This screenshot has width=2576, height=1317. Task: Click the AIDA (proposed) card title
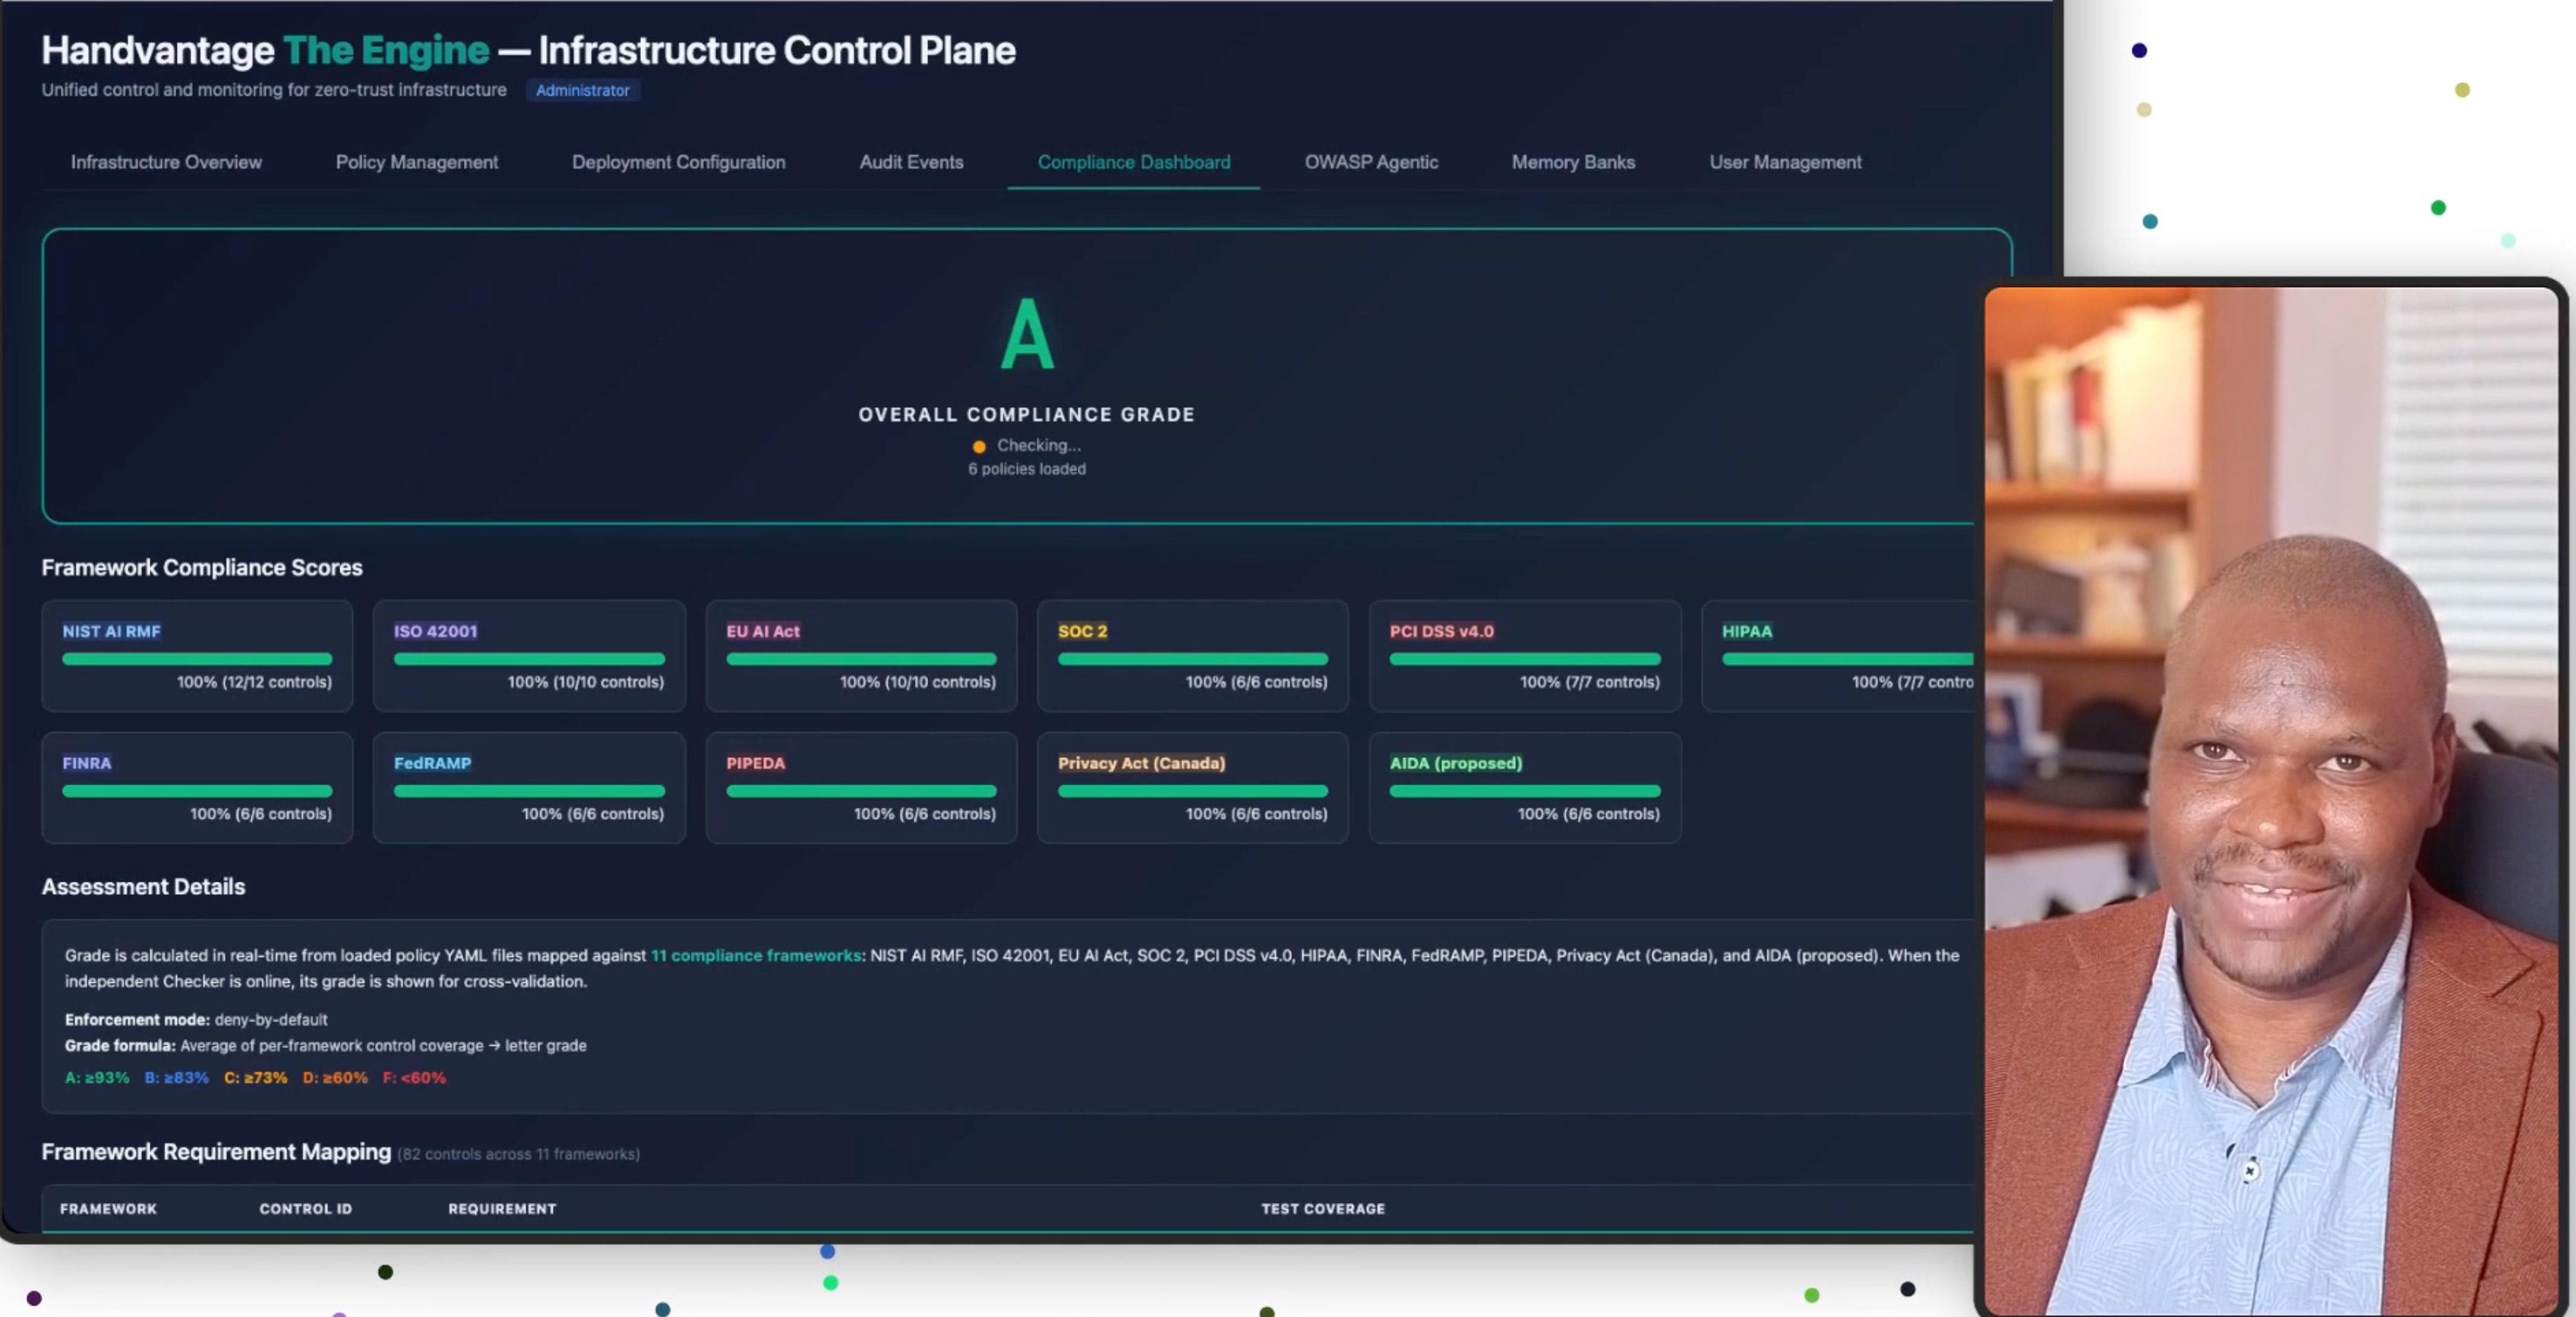point(1456,763)
